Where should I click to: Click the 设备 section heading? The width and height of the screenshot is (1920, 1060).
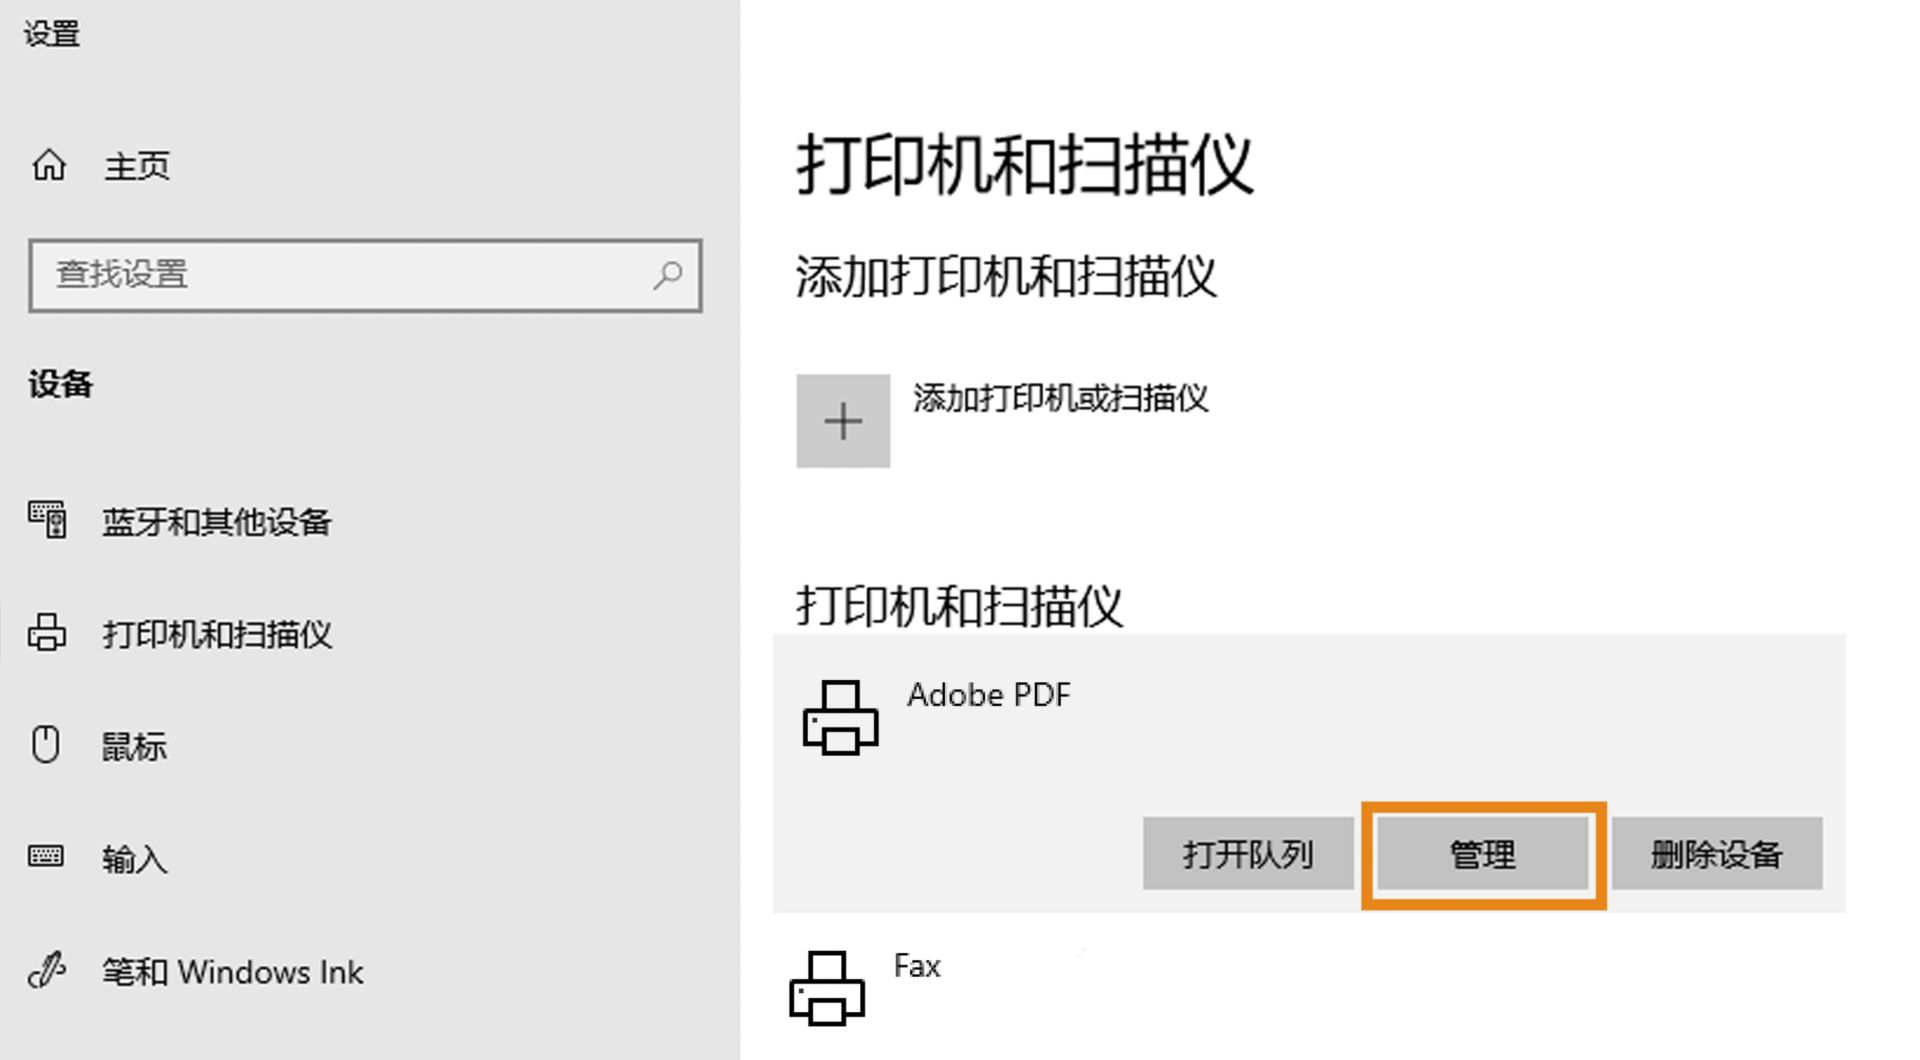59,384
